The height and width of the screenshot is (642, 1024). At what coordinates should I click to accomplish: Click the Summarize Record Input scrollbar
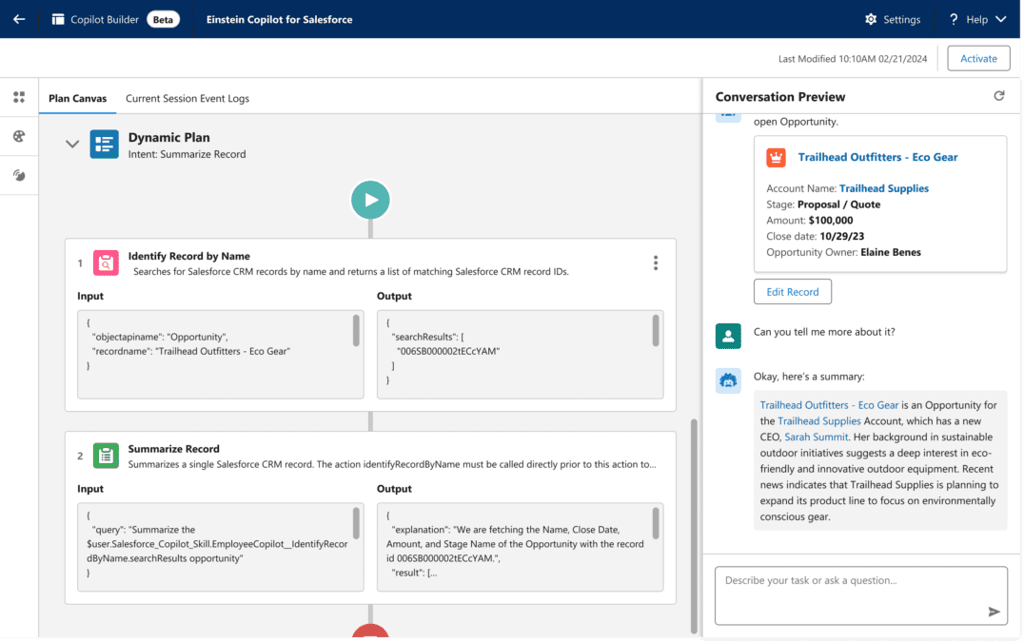356,523
